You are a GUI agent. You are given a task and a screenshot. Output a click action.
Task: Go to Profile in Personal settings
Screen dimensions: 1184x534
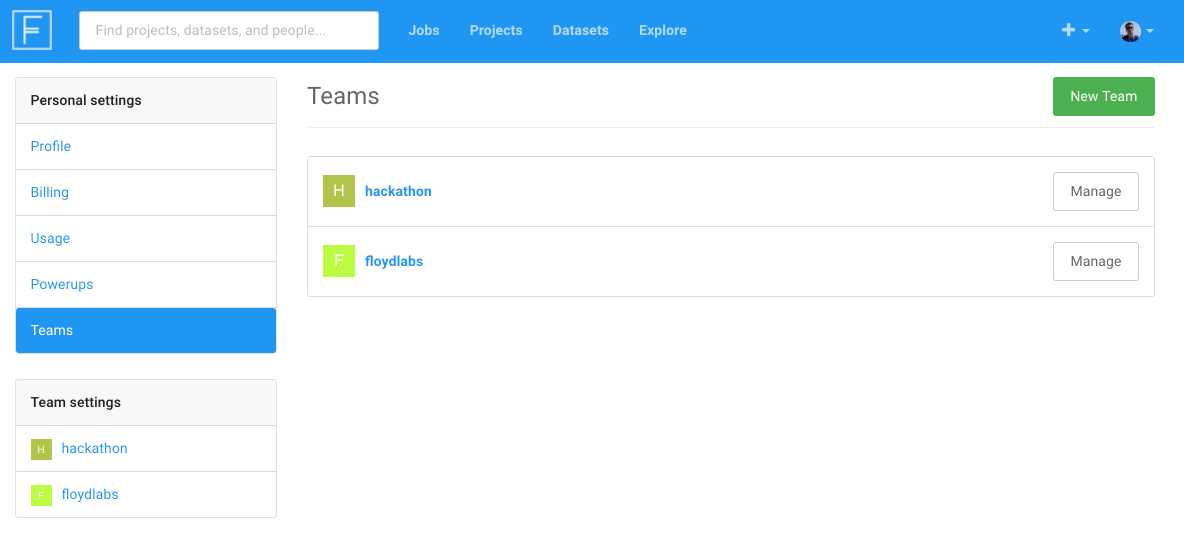pyautogui.click(x=146, y=147)
